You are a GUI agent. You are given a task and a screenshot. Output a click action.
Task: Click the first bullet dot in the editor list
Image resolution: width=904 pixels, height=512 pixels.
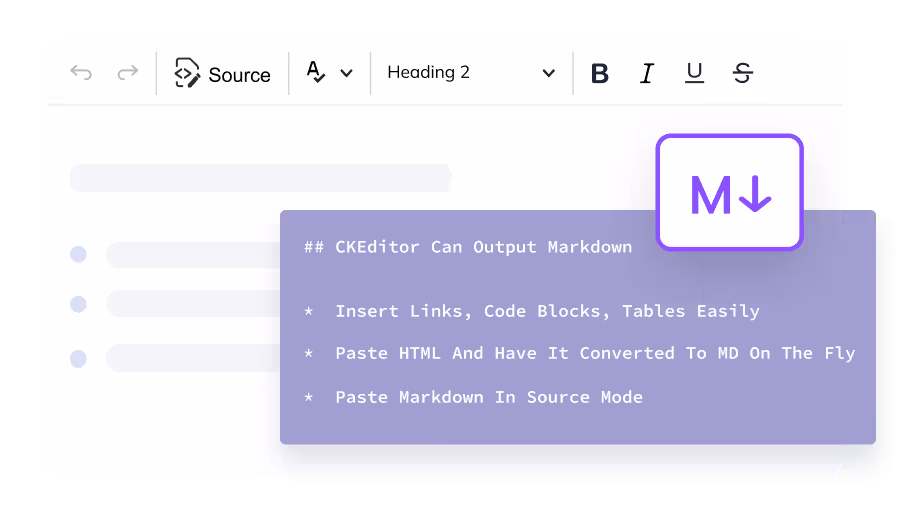[78, 255]
